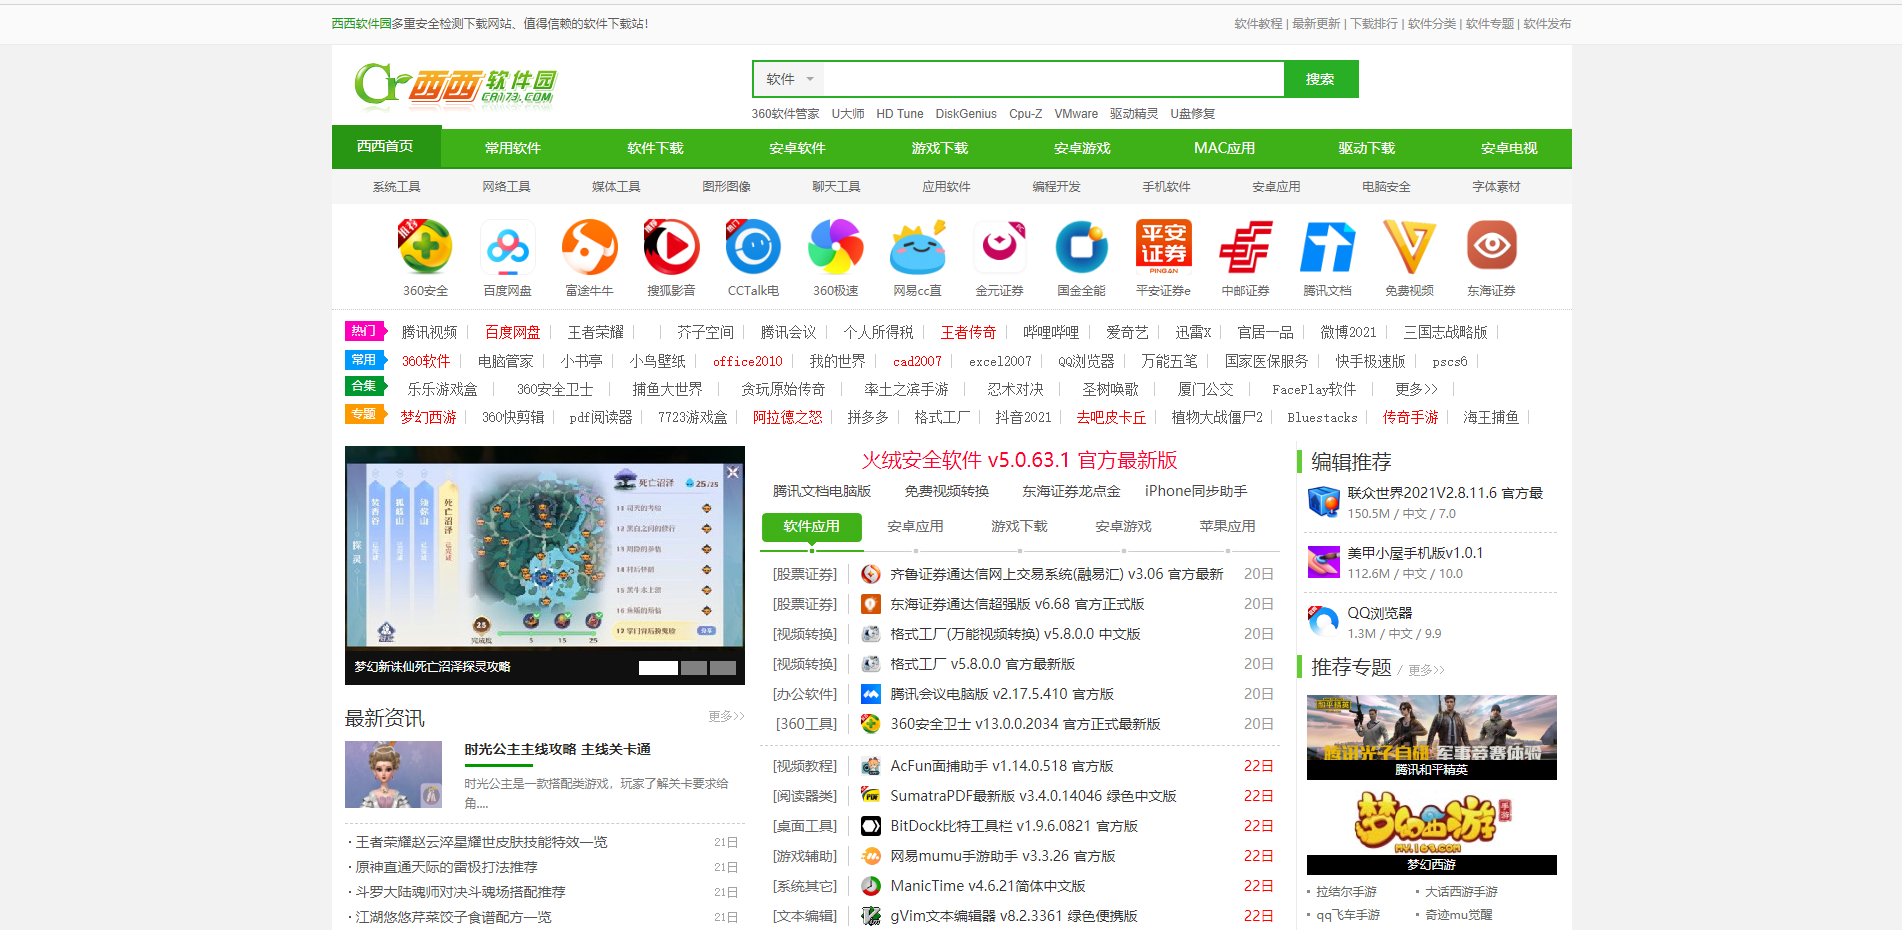
Task: Select the second slideshow indicator
Action: pyautogui.click(x=694, y=668)
